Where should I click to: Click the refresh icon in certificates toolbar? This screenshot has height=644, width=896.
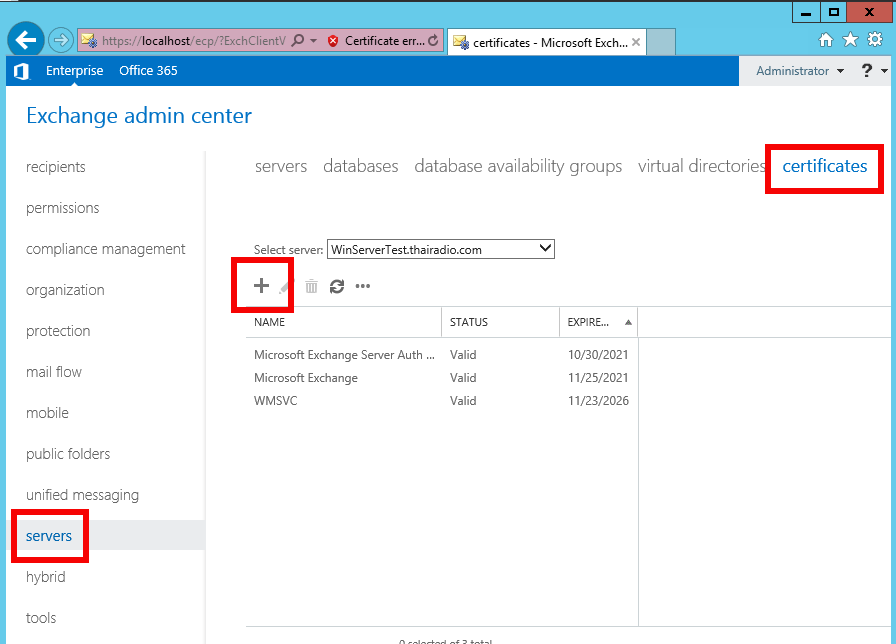tap(337, 287)
